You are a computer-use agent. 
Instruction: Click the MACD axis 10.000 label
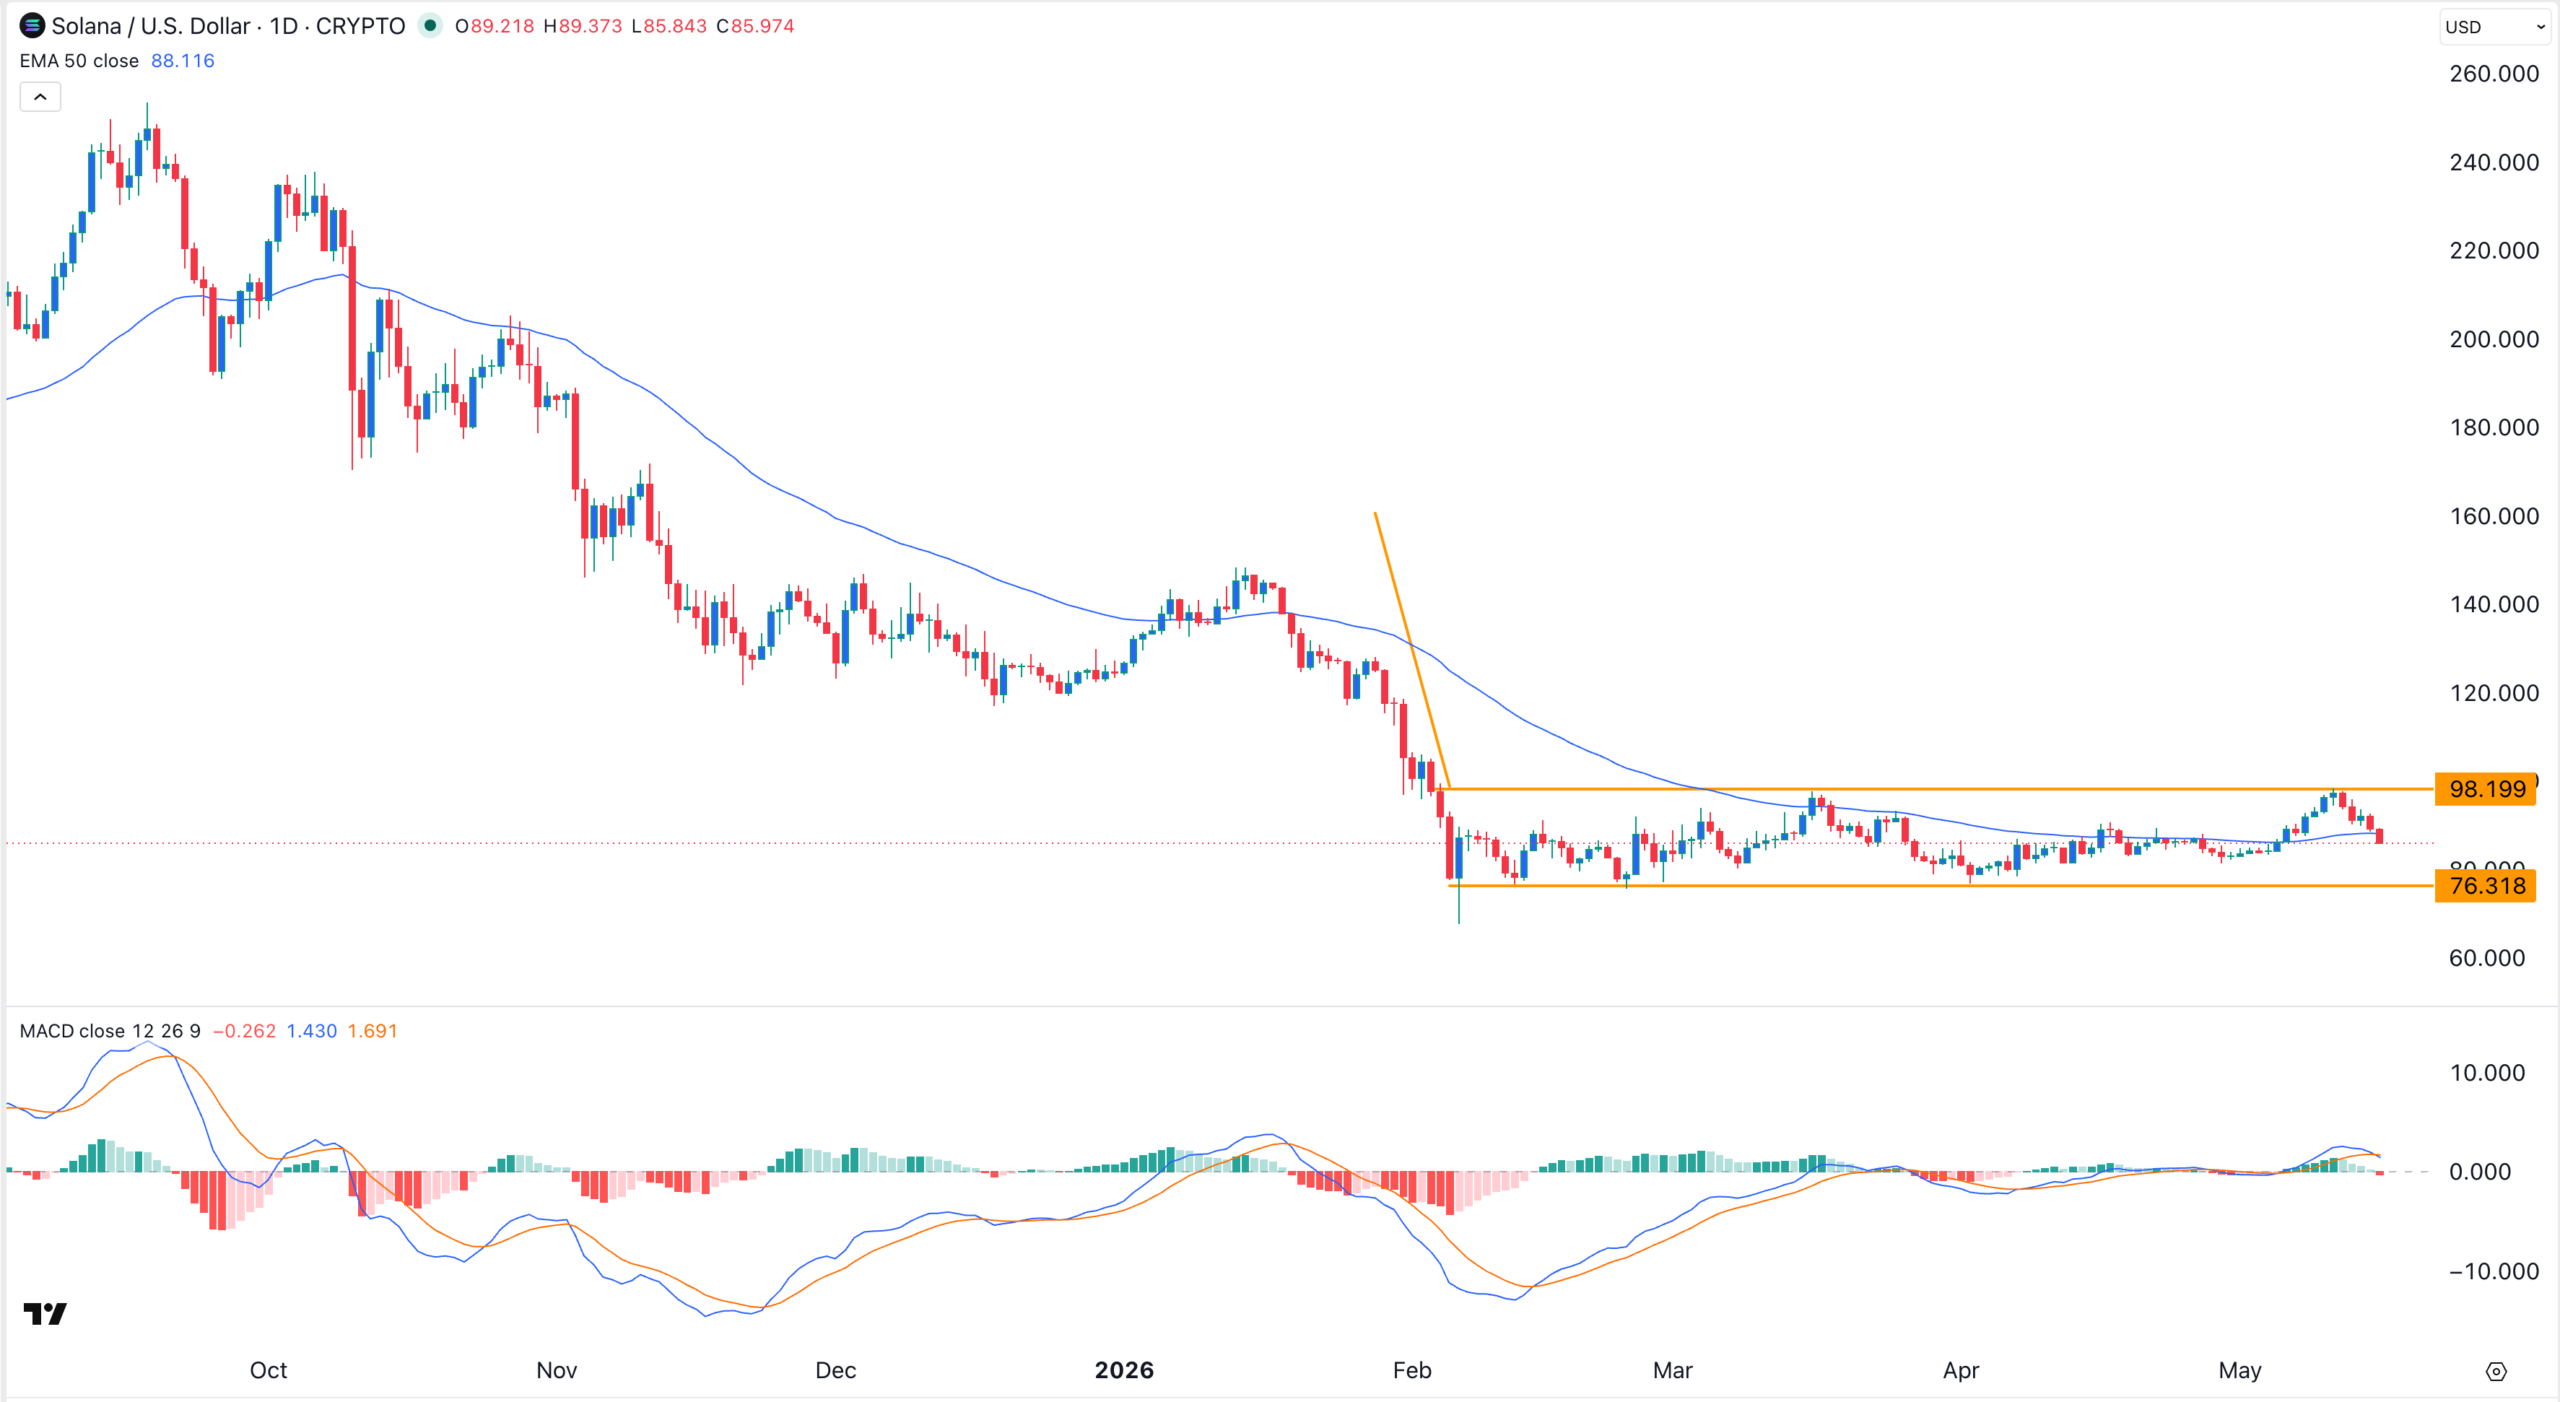[x=2487, y=1073]
